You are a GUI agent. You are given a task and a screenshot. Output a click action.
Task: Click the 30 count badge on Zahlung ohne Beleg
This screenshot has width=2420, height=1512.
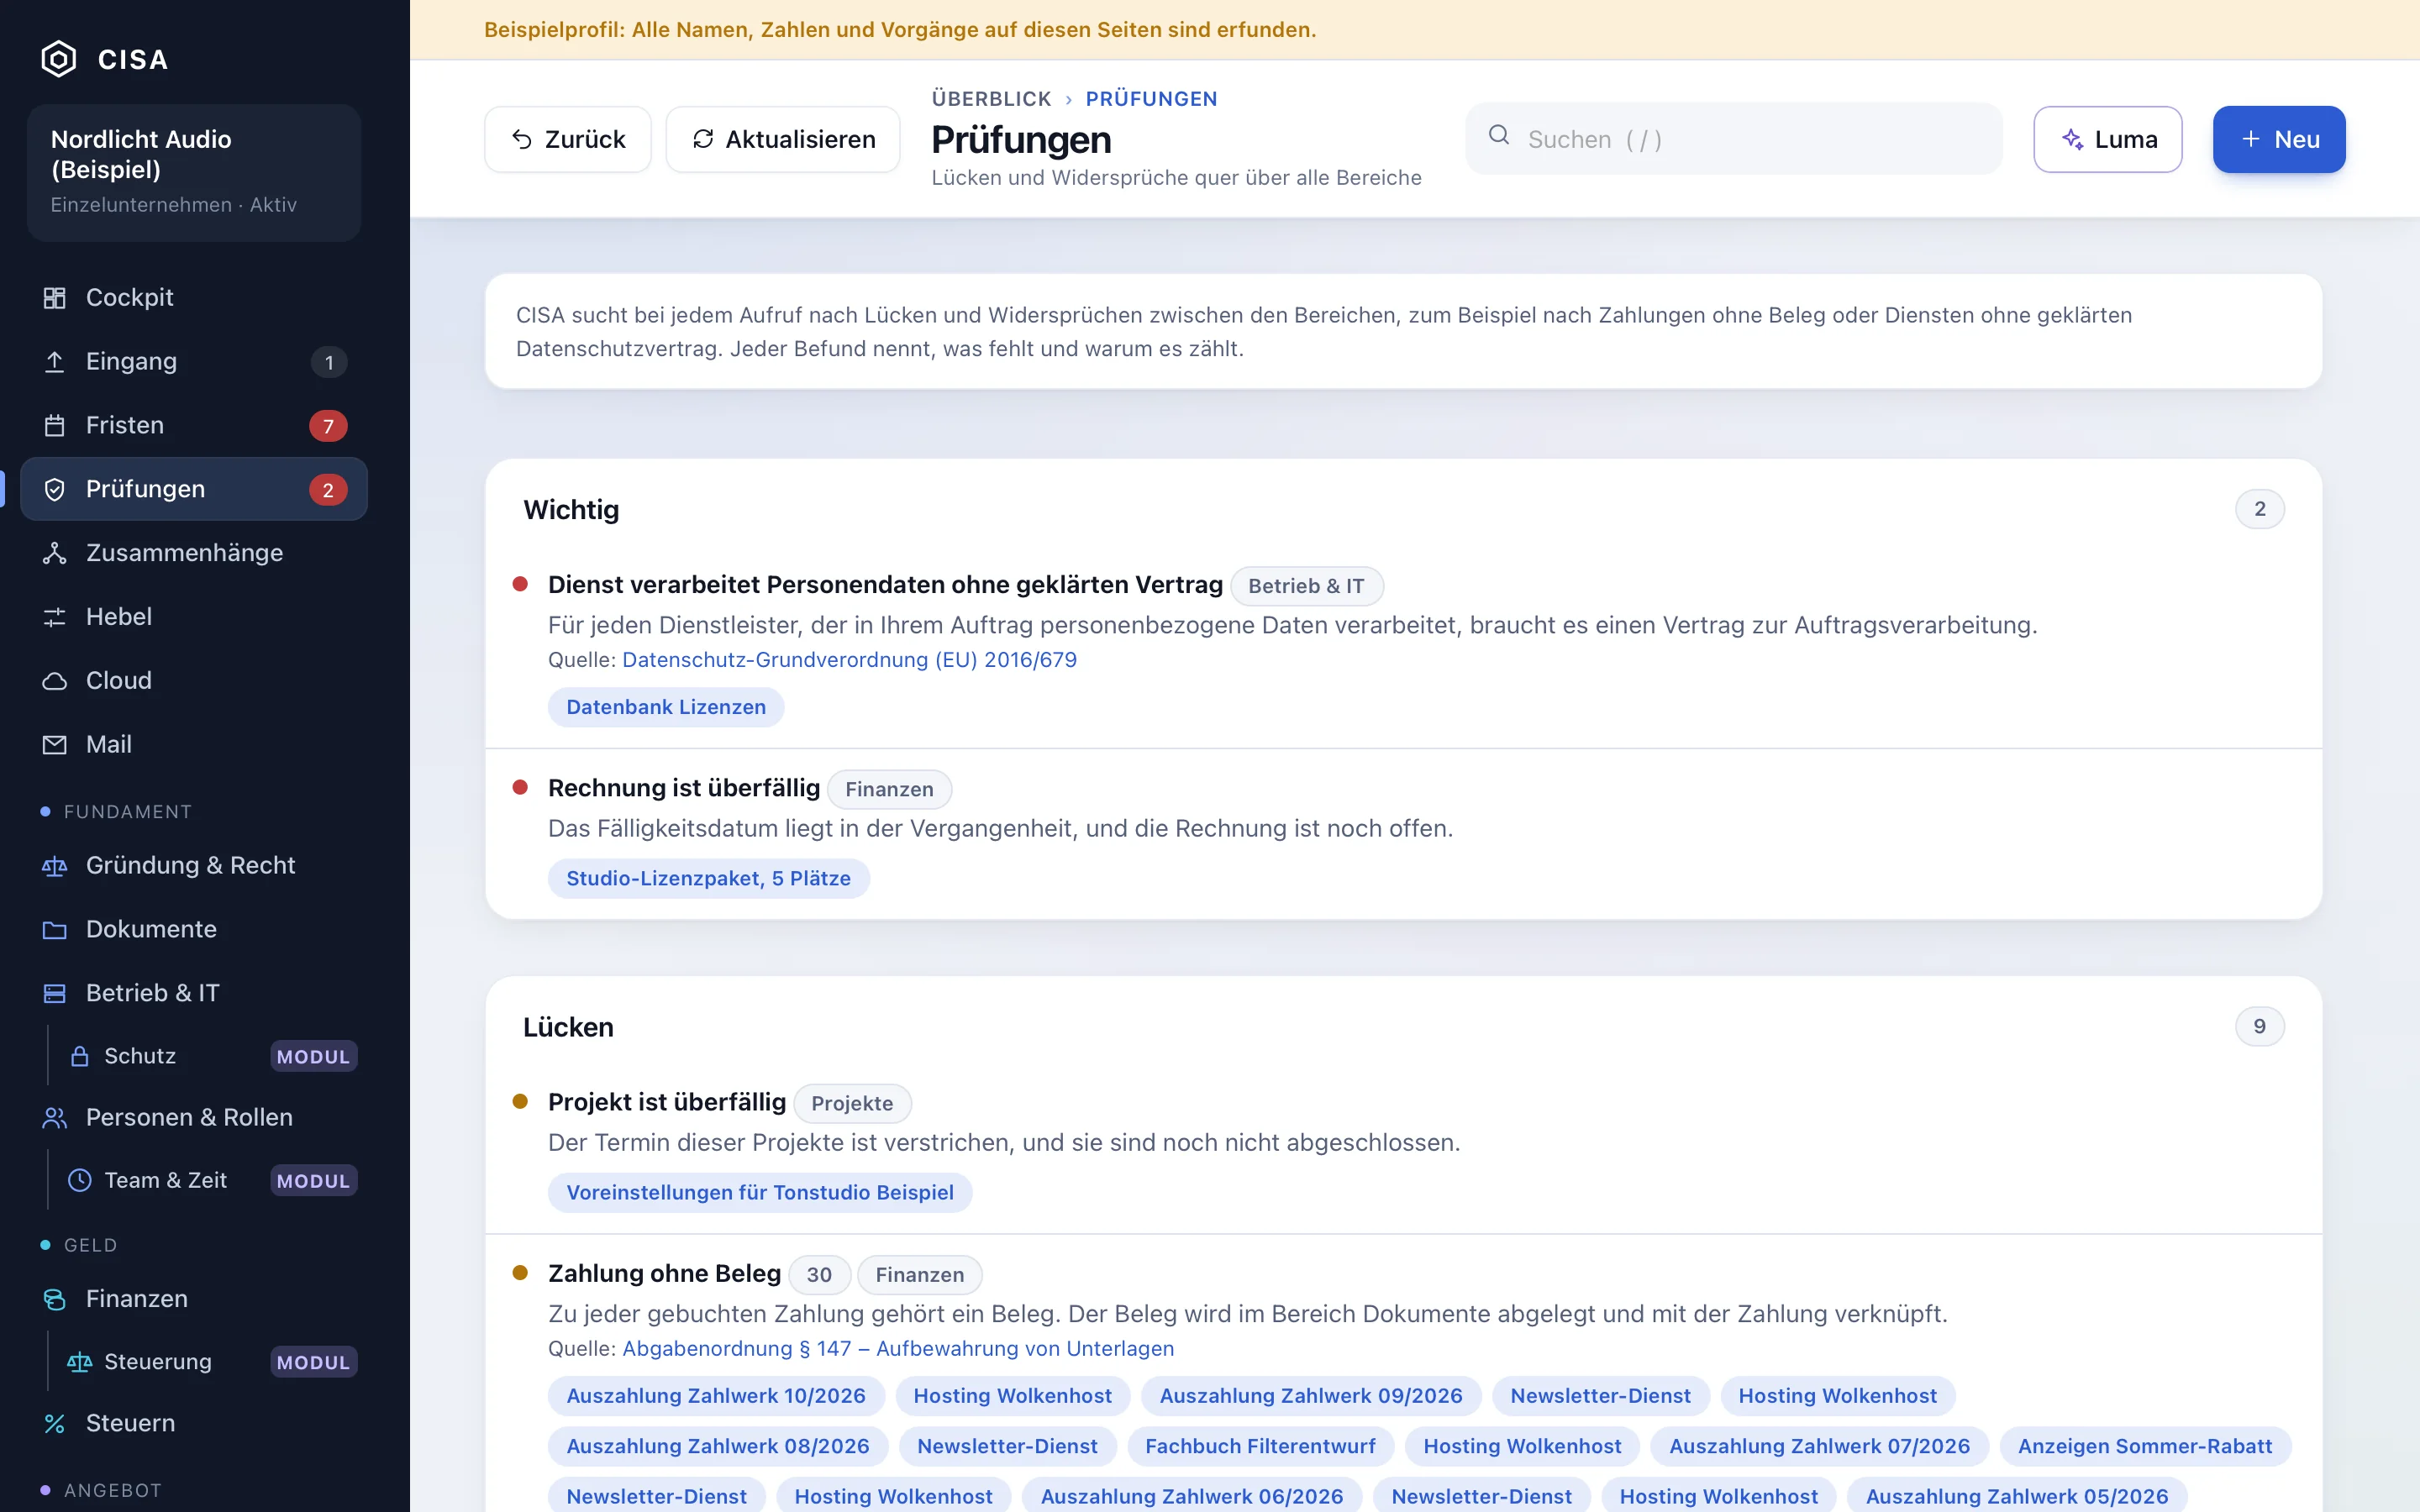point(819,1275)
